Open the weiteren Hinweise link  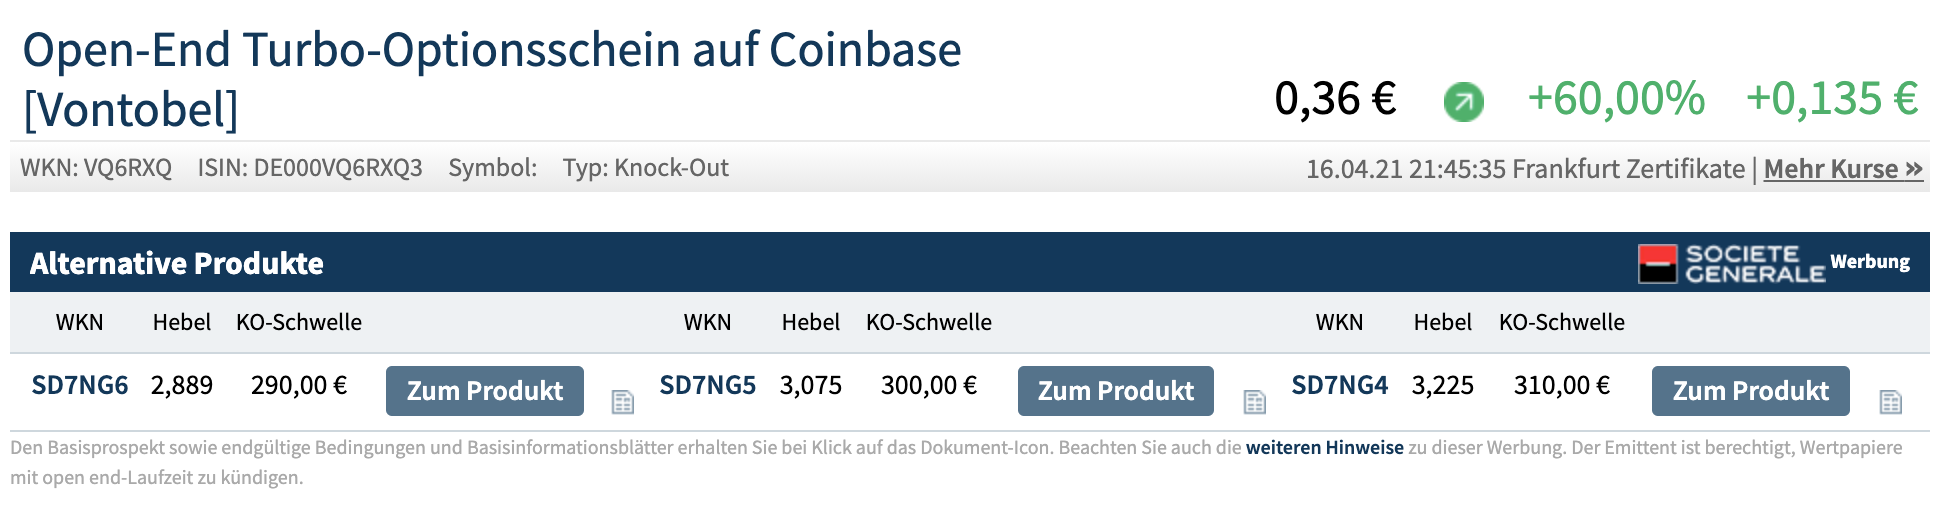1324,448
